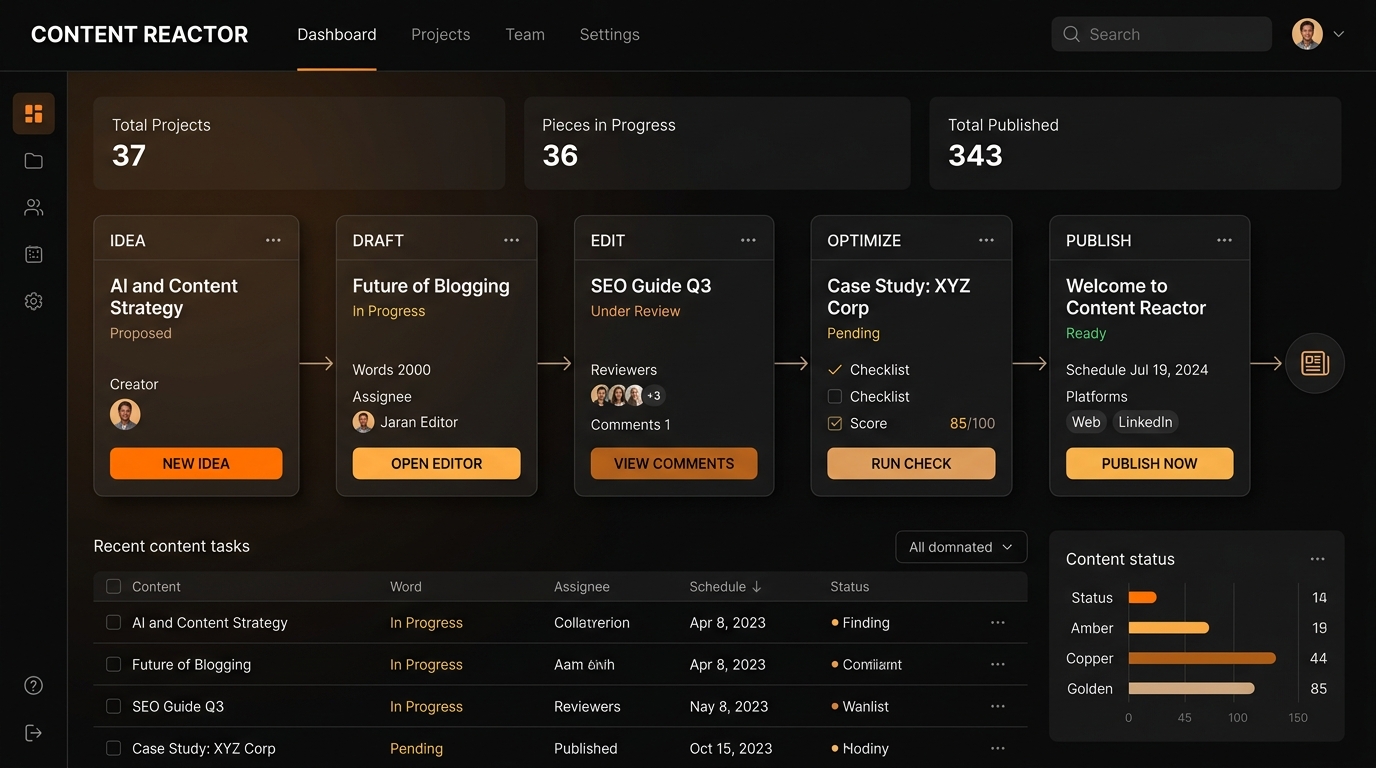Open the DRAFT card three-dot menu
Image resolution: width=1376 pixels, height=768 pixels.
click(511, 240)
